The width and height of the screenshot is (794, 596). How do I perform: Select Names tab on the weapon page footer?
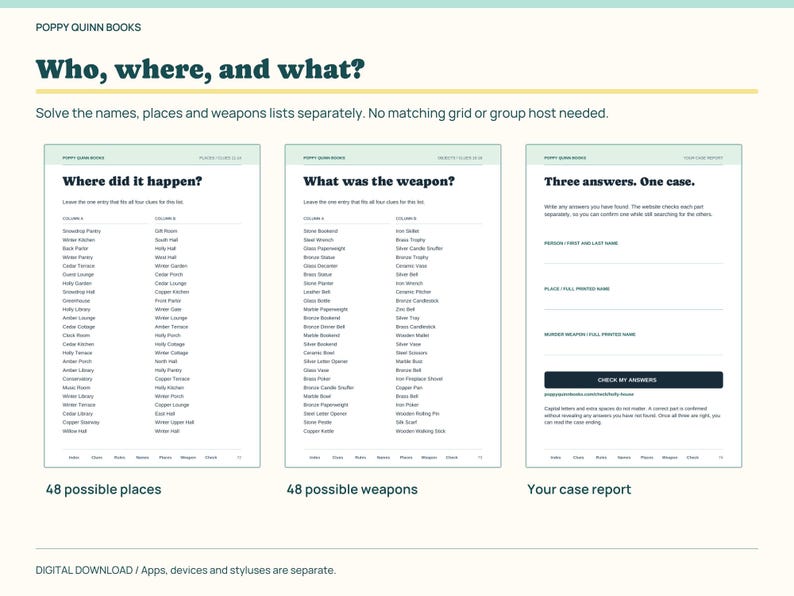pos(383,457)
